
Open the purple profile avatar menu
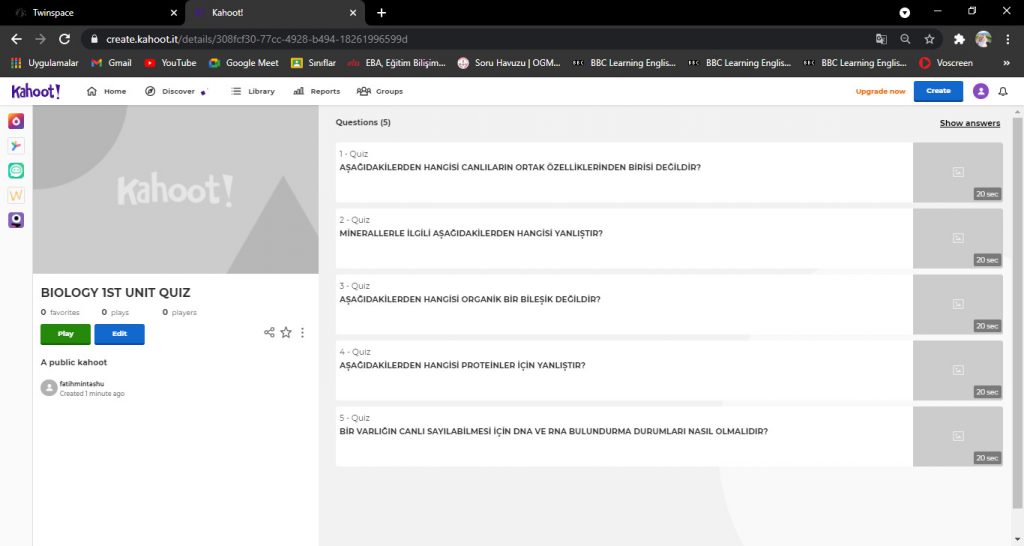pyautogui.click(x=980, y=91)
